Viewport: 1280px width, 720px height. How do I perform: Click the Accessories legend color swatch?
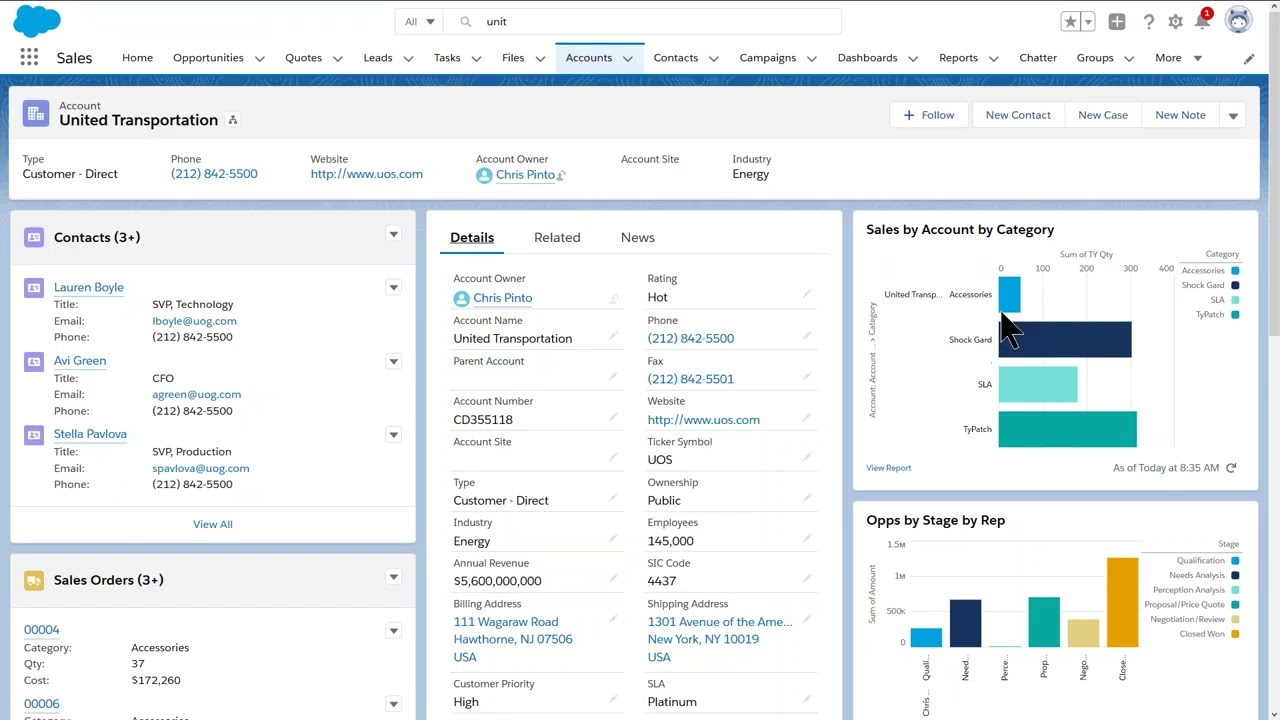(1236, 271)
